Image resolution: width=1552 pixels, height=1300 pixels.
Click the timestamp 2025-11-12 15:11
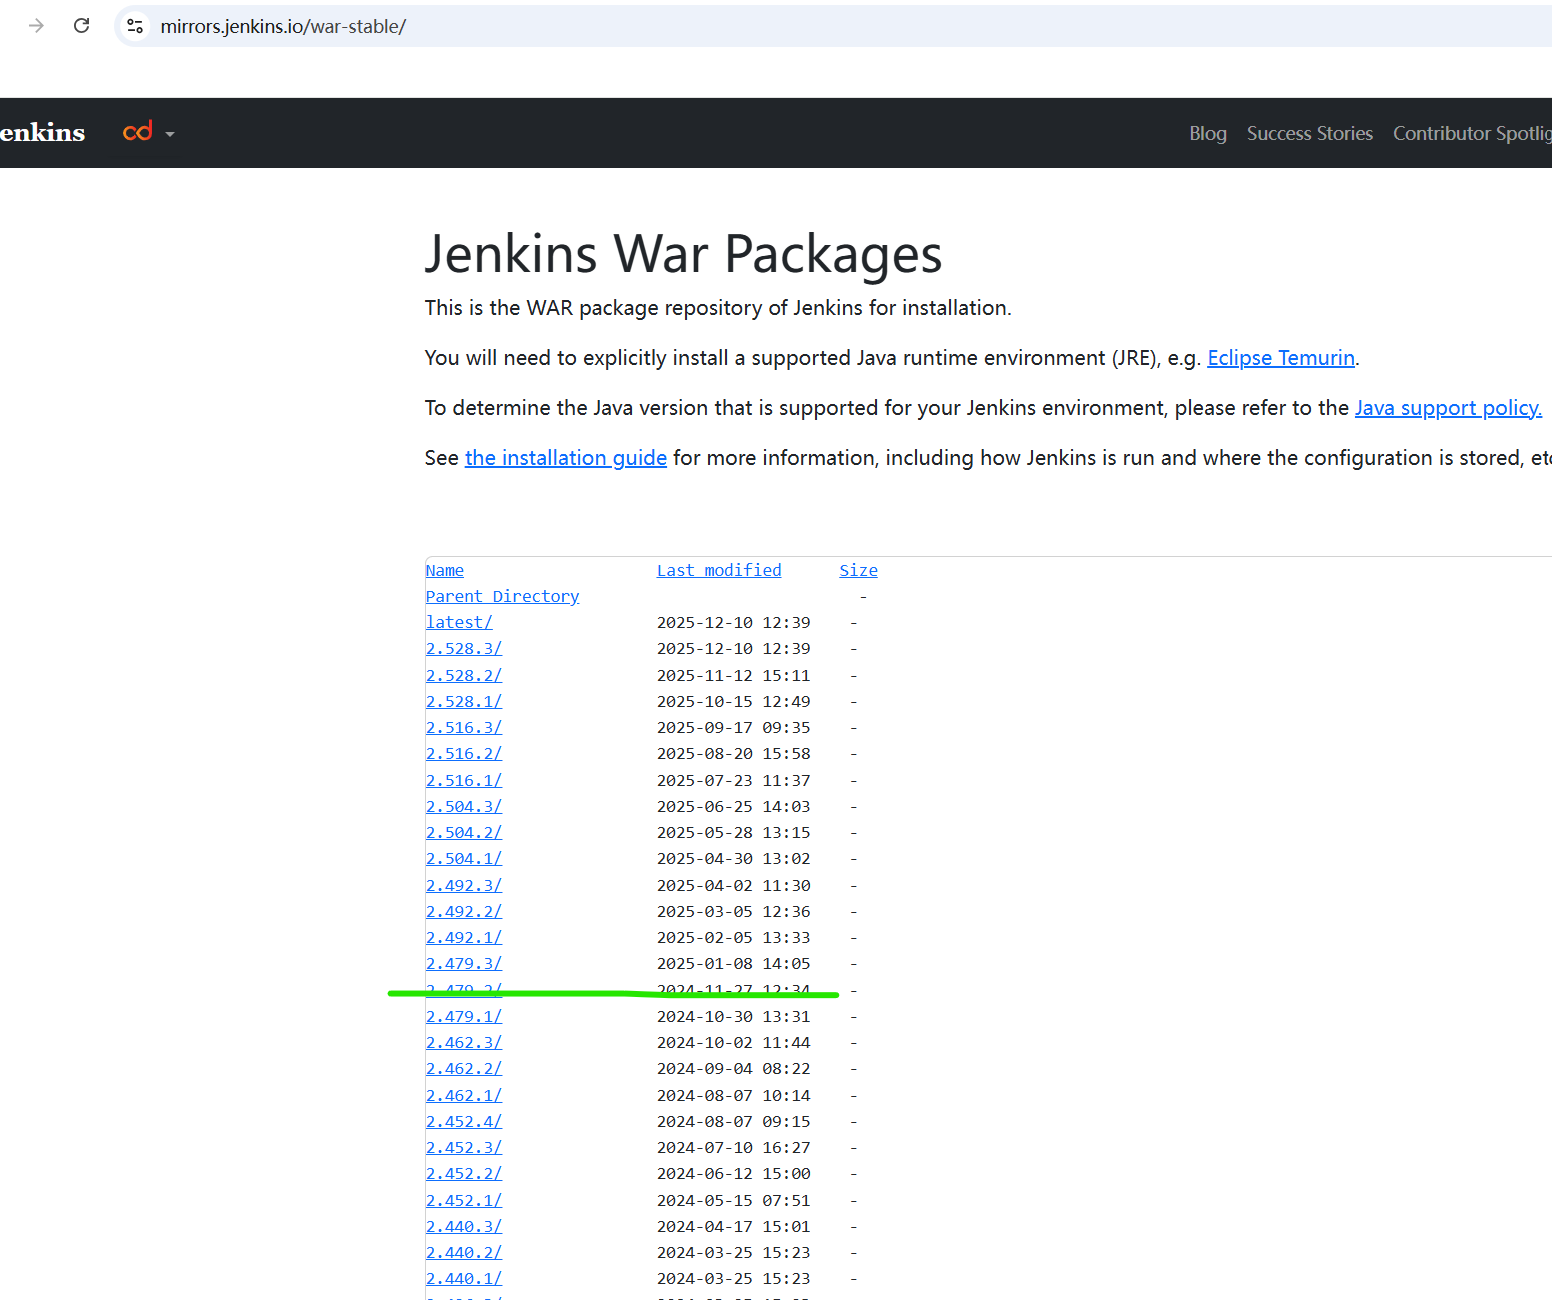[733, 675]
